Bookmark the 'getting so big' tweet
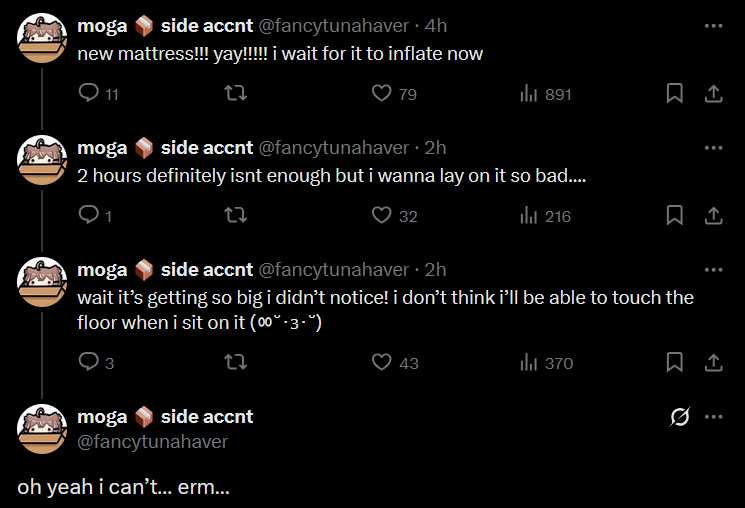The width and height of the screenshot is (745, 508). point(675,362)
